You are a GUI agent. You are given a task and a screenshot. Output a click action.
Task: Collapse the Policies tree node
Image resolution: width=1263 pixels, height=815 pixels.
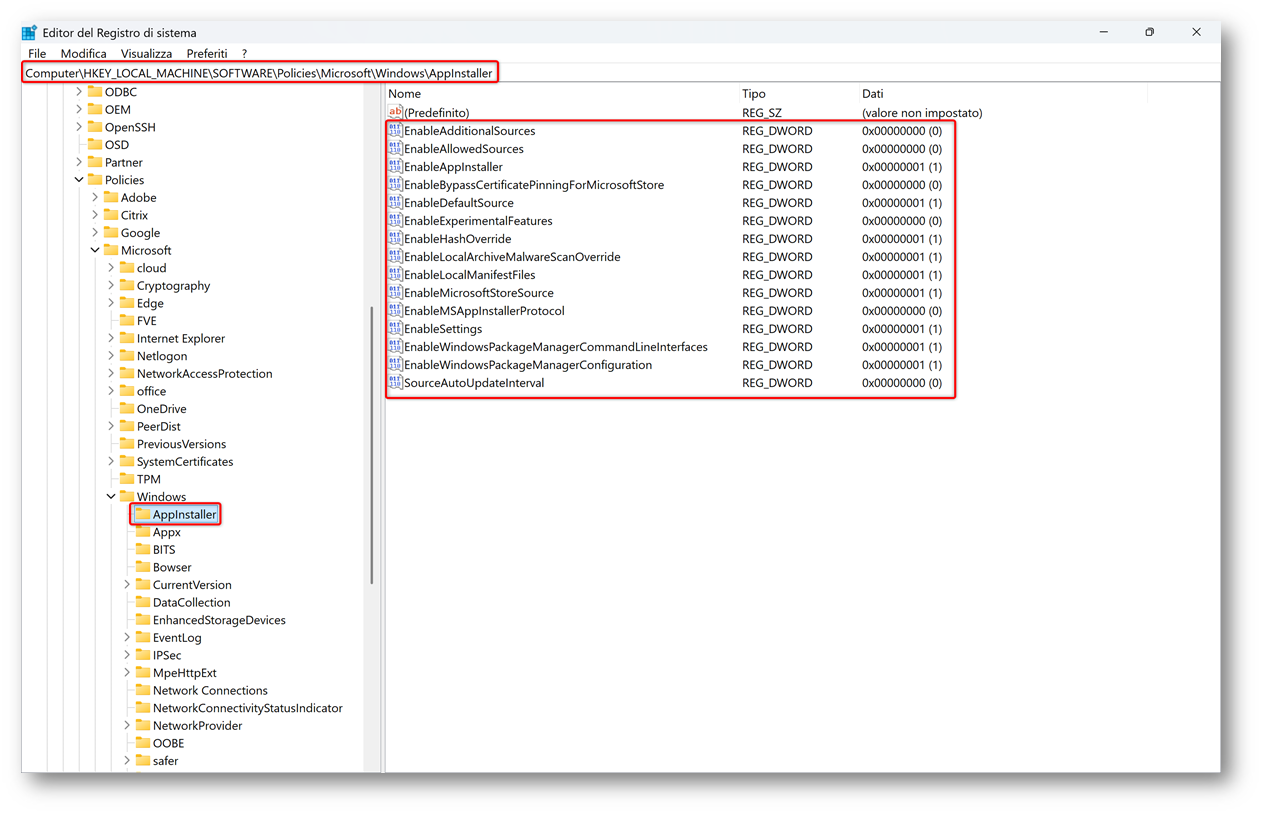pos(79,180)
